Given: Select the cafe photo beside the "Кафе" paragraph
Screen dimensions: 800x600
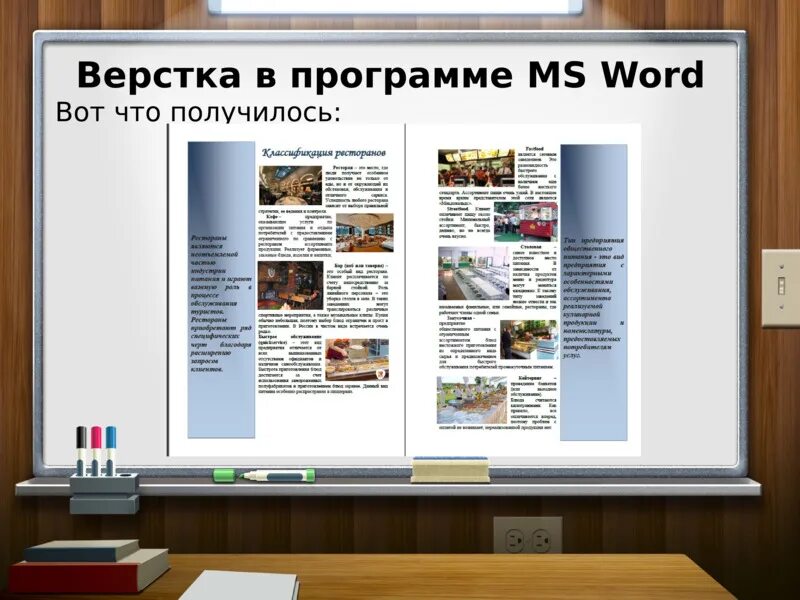Looking at the screenshot, I should tap(365, 233).
